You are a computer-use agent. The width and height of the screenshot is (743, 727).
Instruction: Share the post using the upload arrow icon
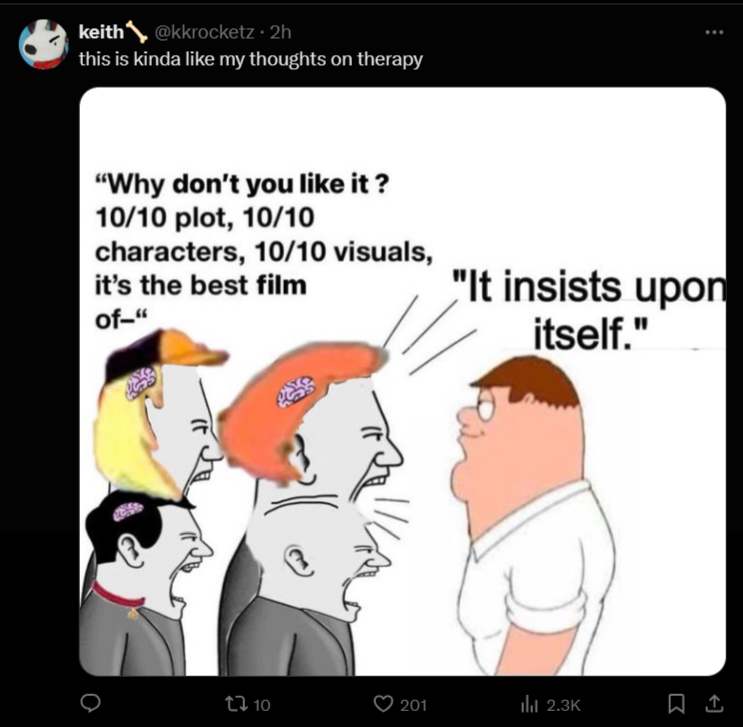pyautogui.click(x=715, y=704)
